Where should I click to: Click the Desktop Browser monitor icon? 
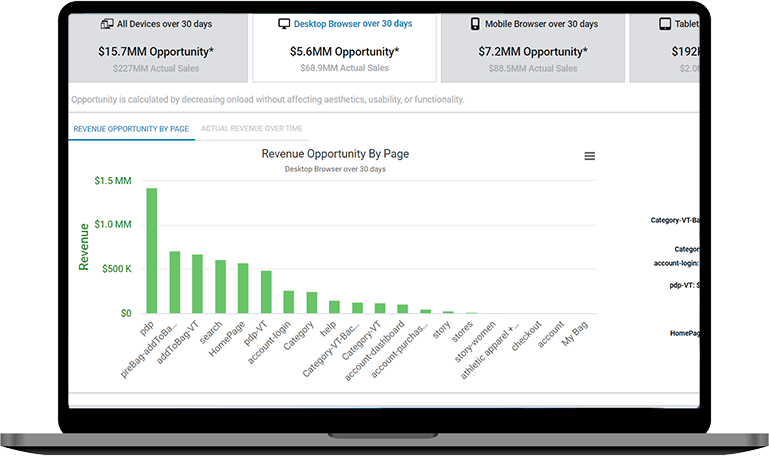pos(284,24)
